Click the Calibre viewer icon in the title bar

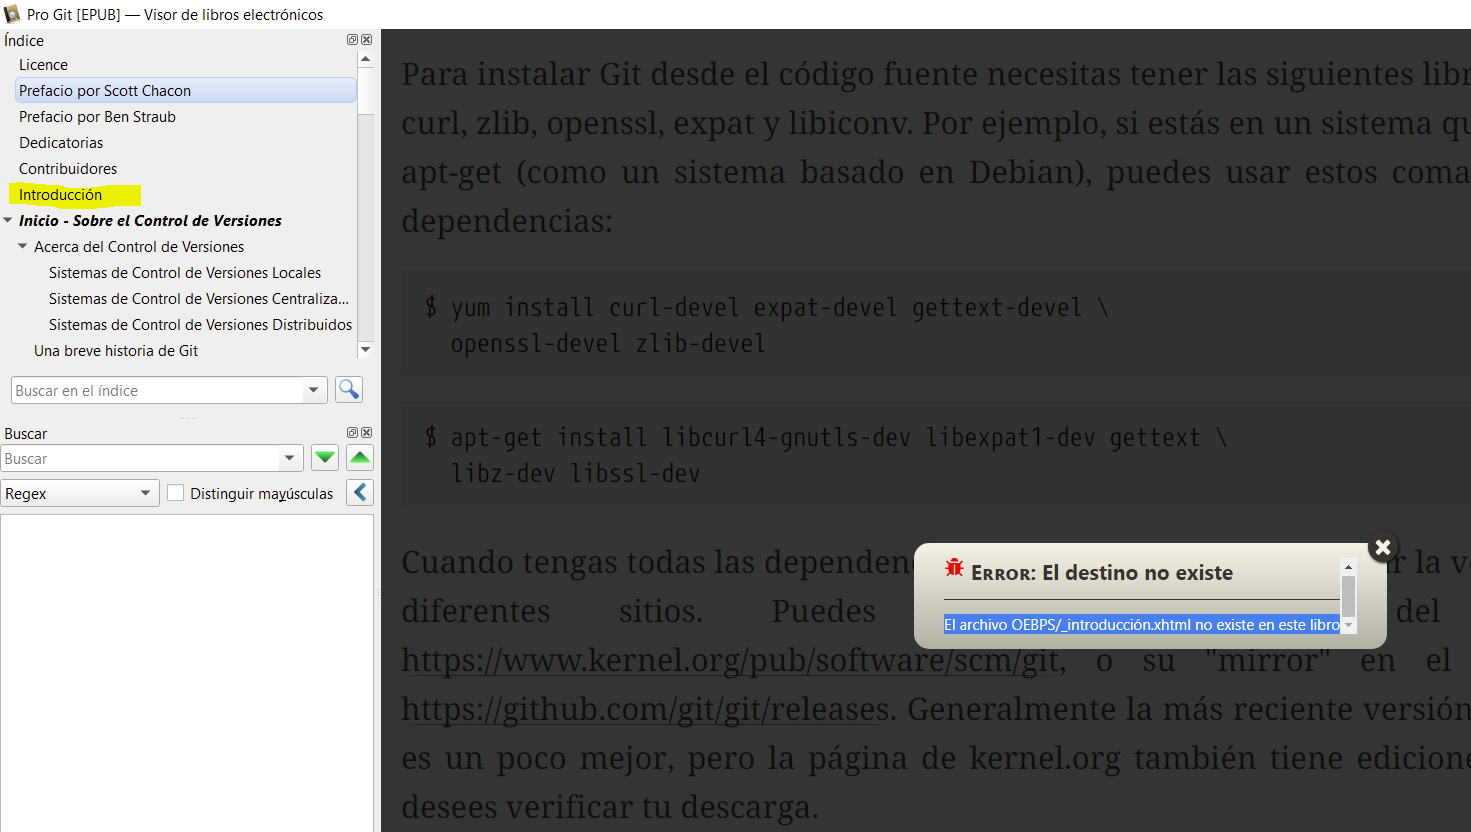(x=12, y=14)
